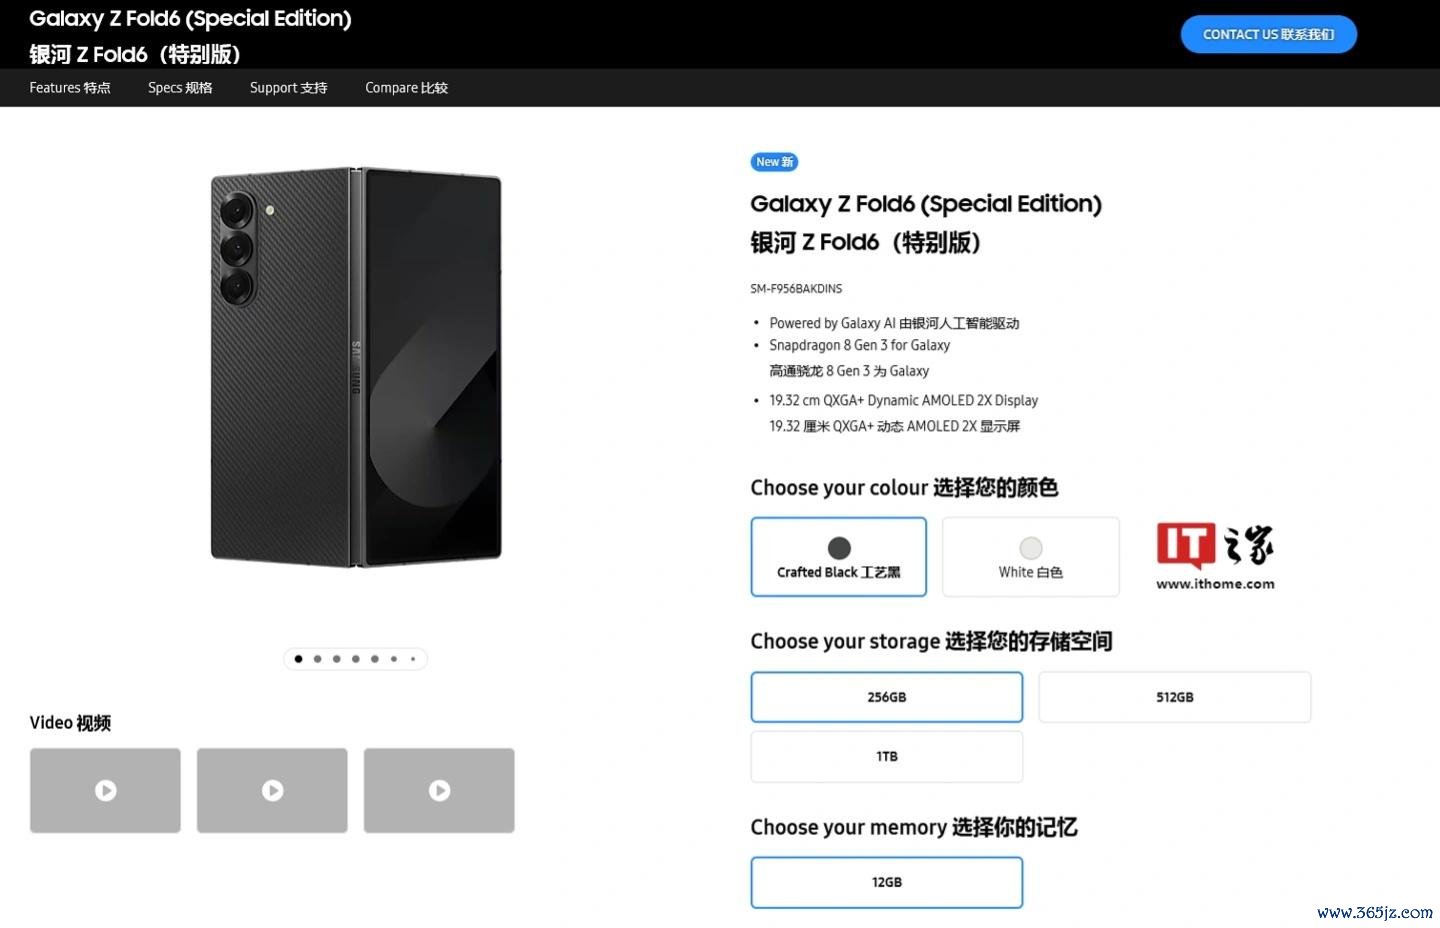Choose 1TB storage option
This screenshot has height=928, width=1440.
pyautogui.click(x=886, y=756)
